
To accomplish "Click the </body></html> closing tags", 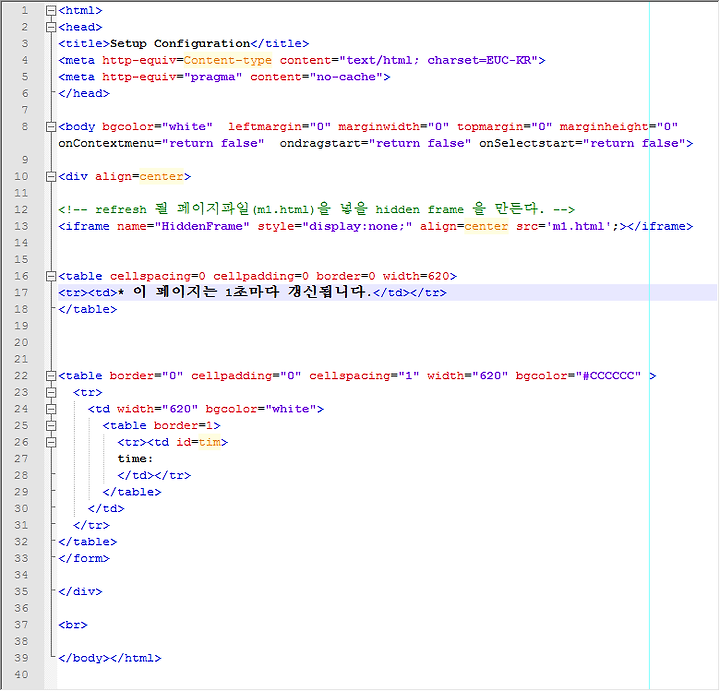I will coord(110,658).
